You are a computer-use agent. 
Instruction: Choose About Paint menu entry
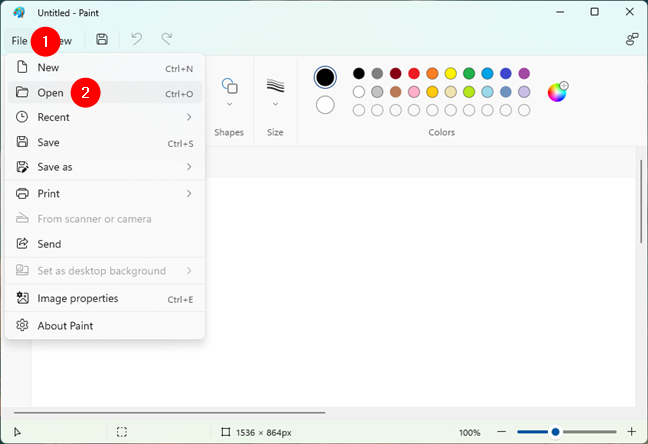point(105,326)
